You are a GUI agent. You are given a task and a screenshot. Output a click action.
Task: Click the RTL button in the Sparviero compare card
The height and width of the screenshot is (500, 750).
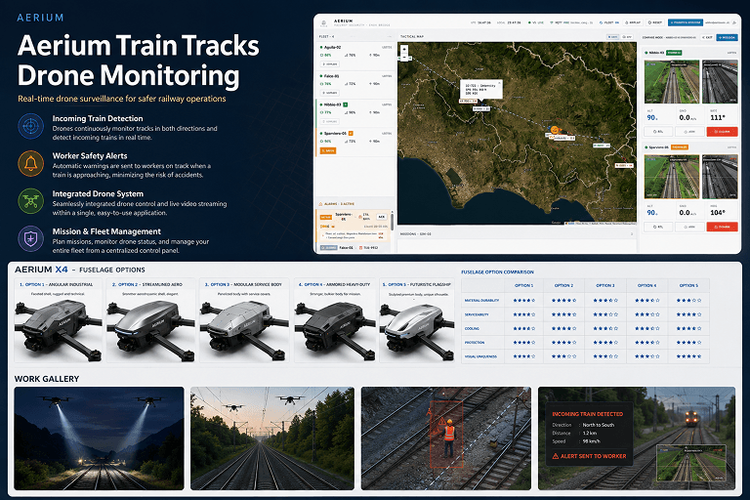659,227
